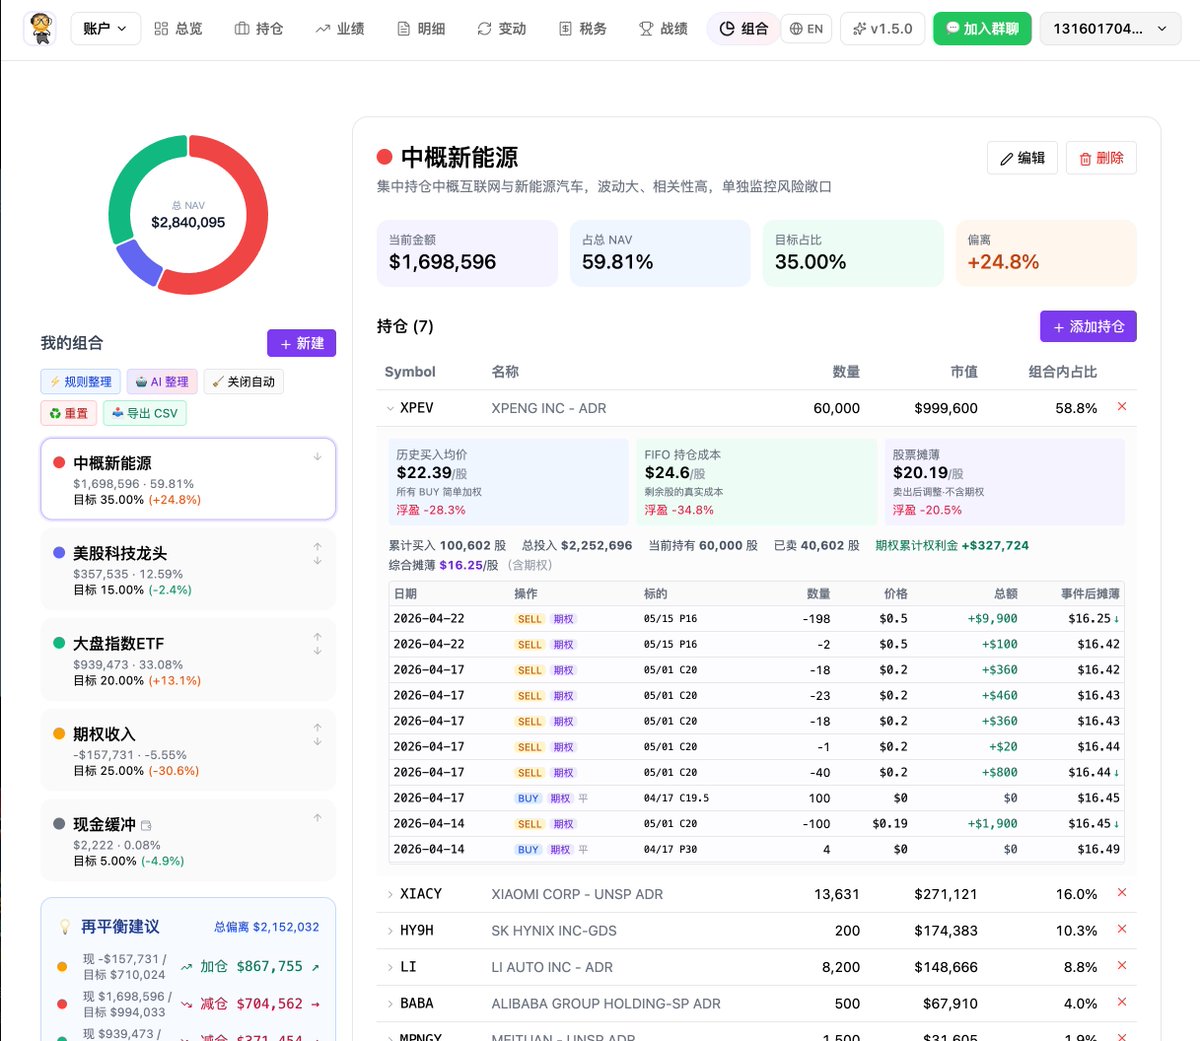The height and width of the screenshot is (1041, 1200).
Task: Click the blue-purple segment of NAV donut
Action: [x=139, y=261]
